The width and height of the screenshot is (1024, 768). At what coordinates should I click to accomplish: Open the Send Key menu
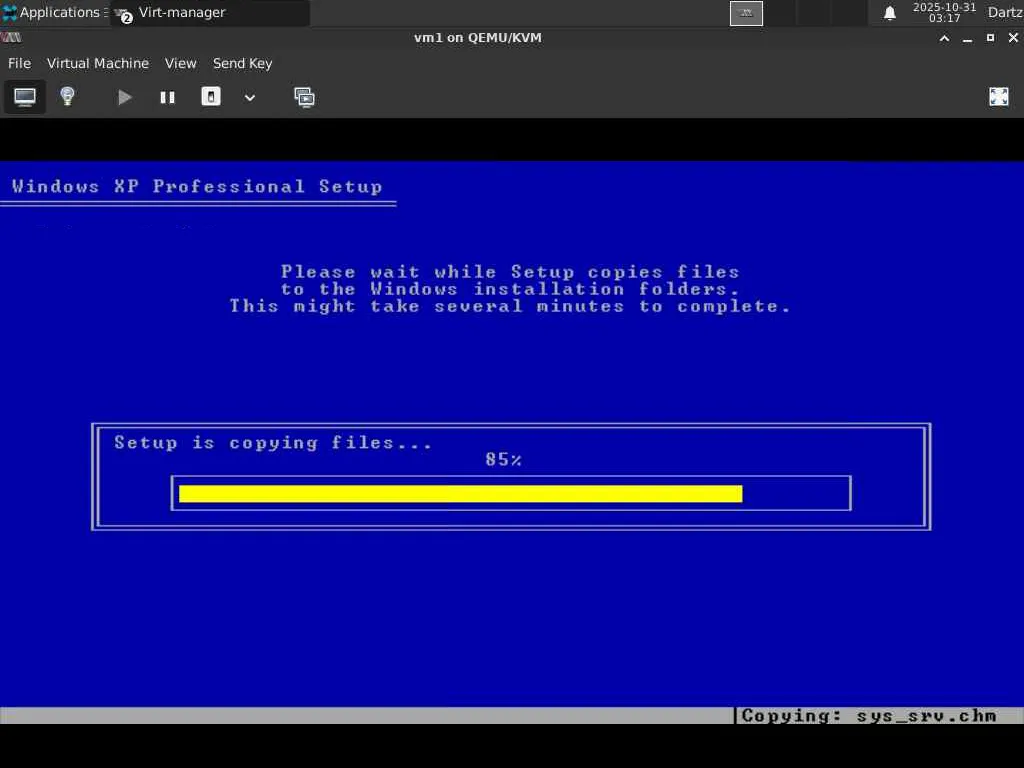tap(242, 63)
